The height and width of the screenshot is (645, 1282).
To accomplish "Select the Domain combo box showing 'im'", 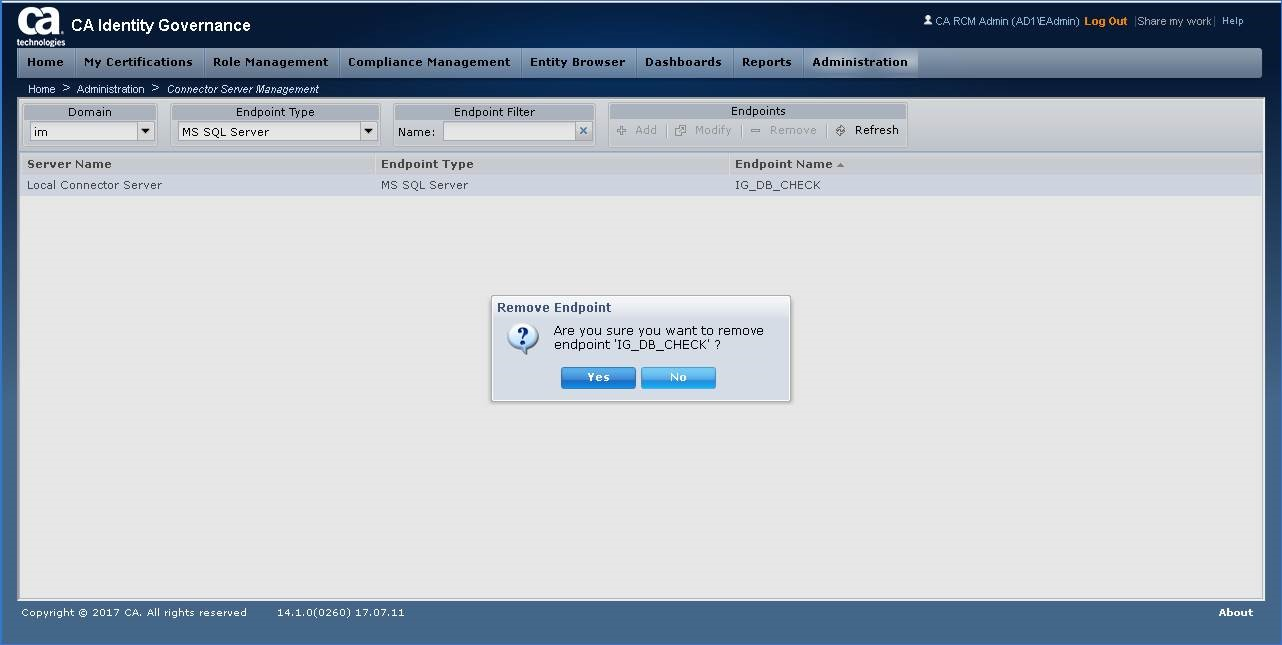I will click(91, 131).
